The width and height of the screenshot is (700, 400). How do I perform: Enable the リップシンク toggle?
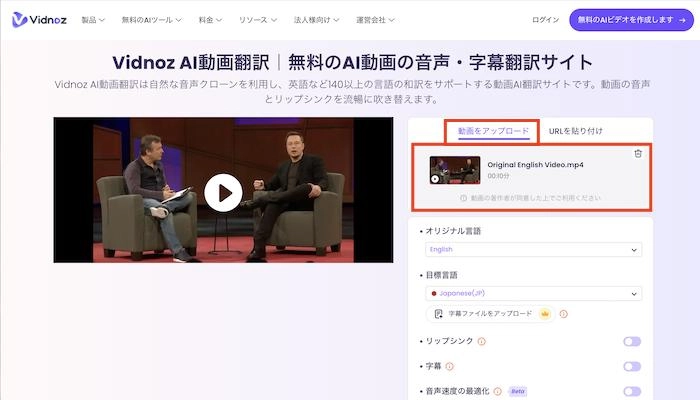(x=631, y=342)
